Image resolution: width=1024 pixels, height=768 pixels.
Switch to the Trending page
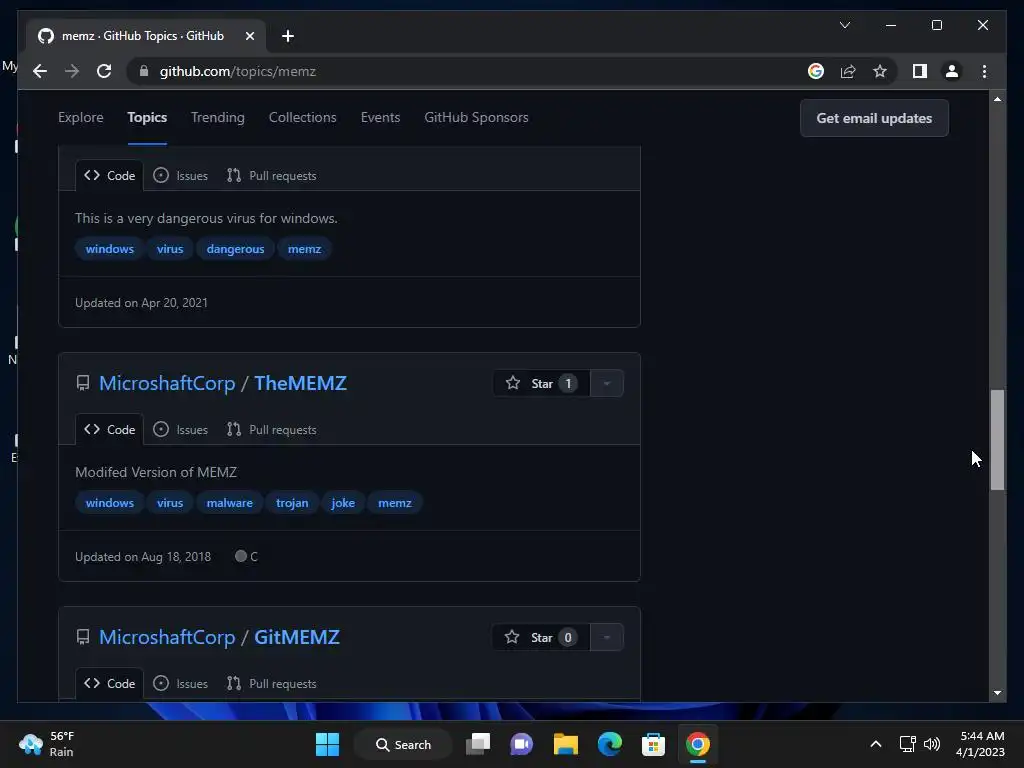[217, 118]
